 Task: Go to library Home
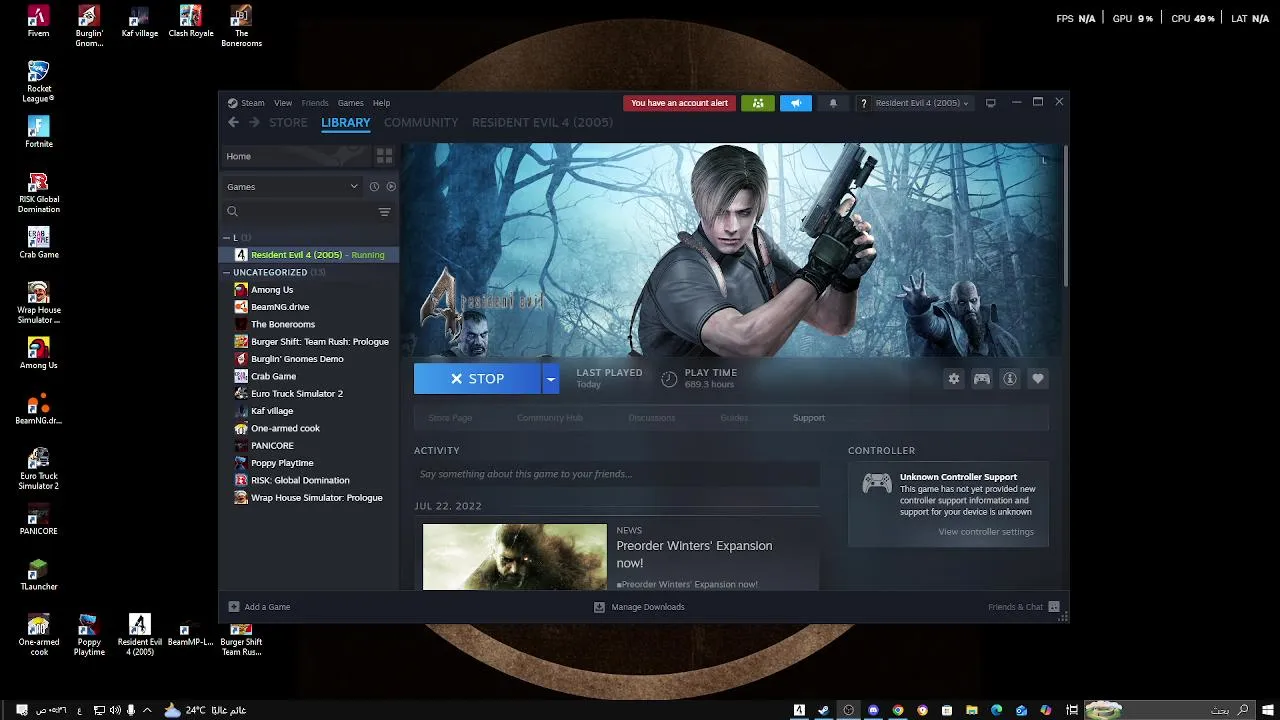click(x=296, y=156)
